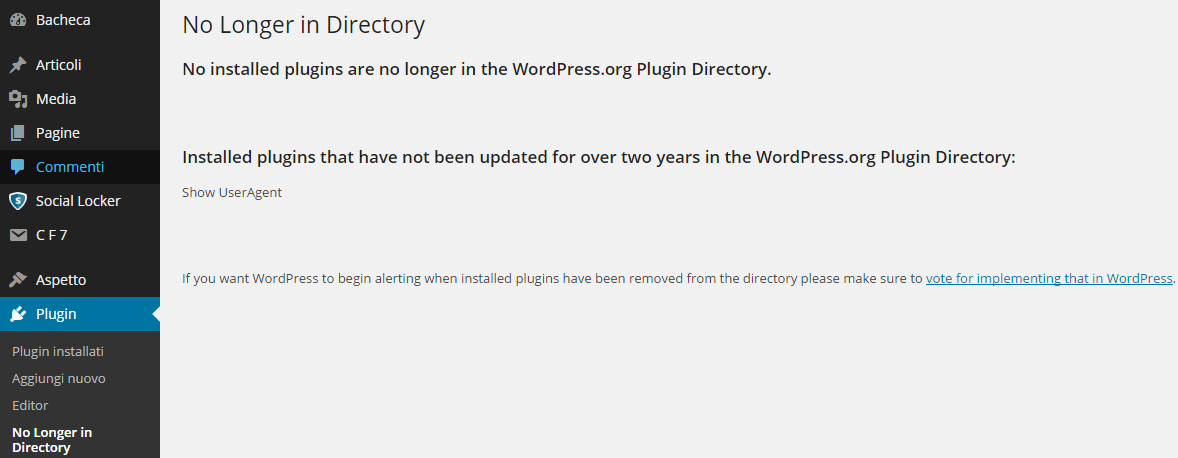Click the Aspetto paintbrush icon
This screenshot has width=1178, height=458.
(18, 280)
